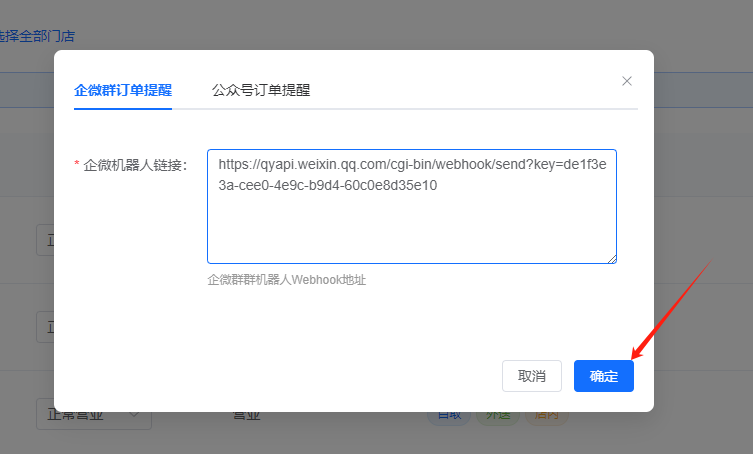
Task: Switch to 企微群订单提醒 tab
Action: coord(123,90)
